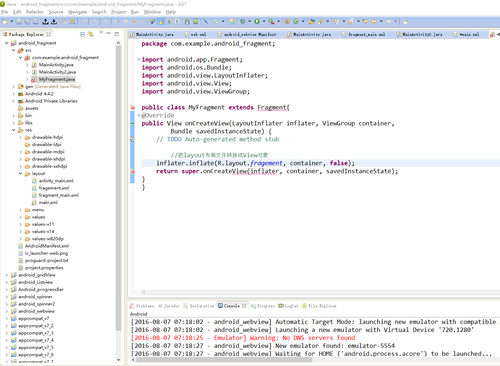
Task: Collapse the res folder node
Action: [x=14, y=130]
